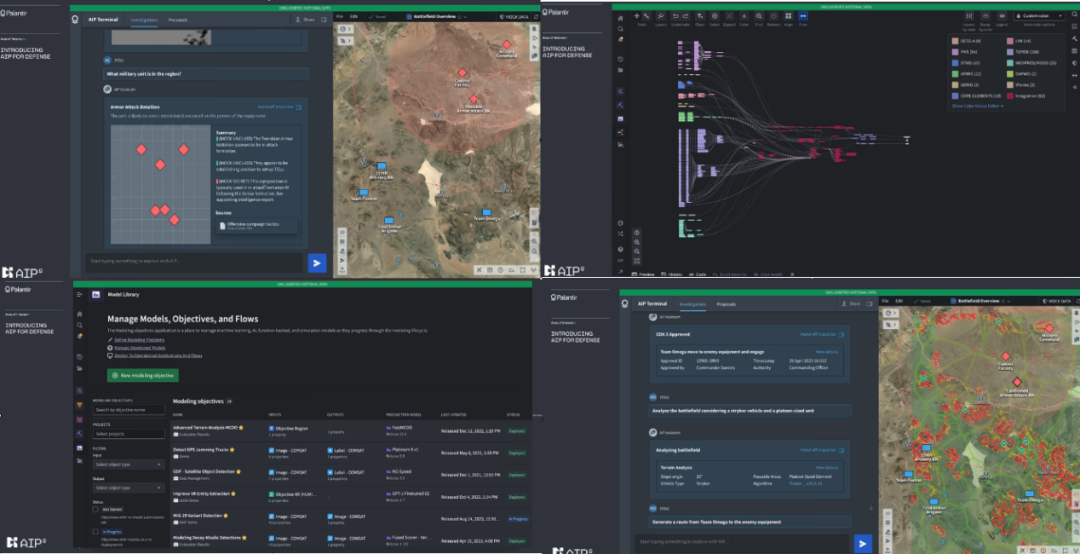The image size is (1080, 554).
Task: Switch to the Proposals tab
Action: pyautogui.click(x=177, y=19)
